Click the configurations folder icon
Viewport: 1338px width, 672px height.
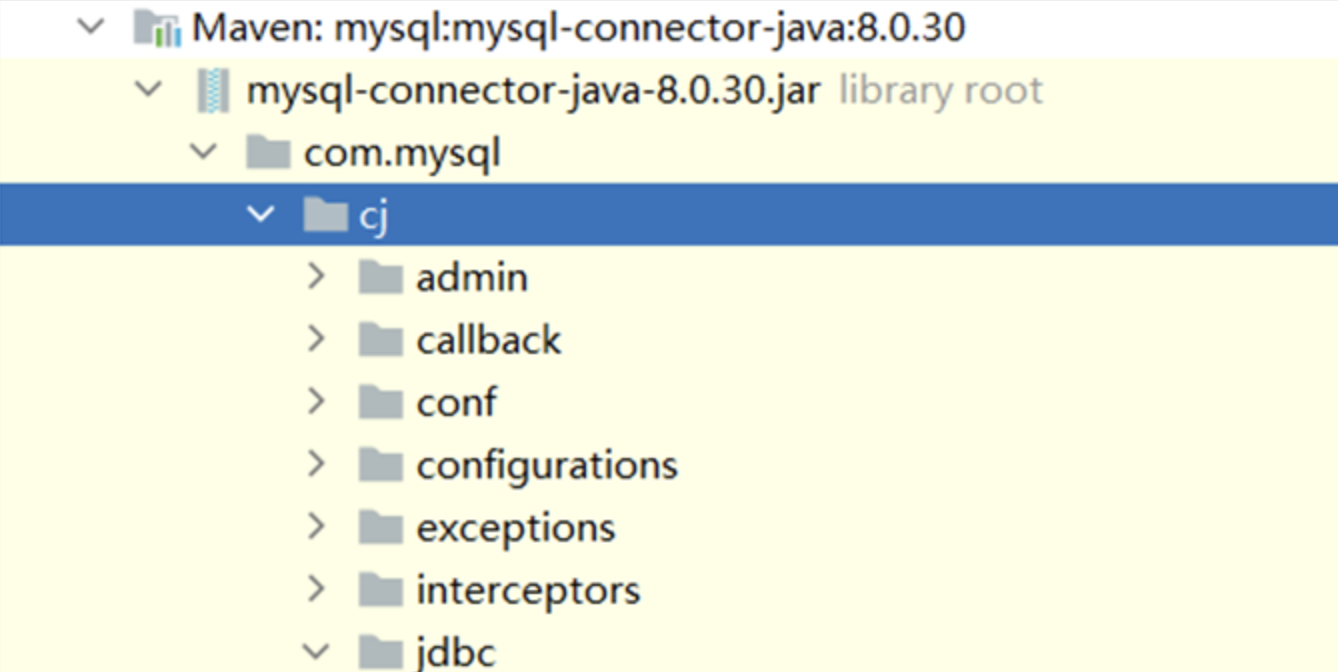[381, 465]
